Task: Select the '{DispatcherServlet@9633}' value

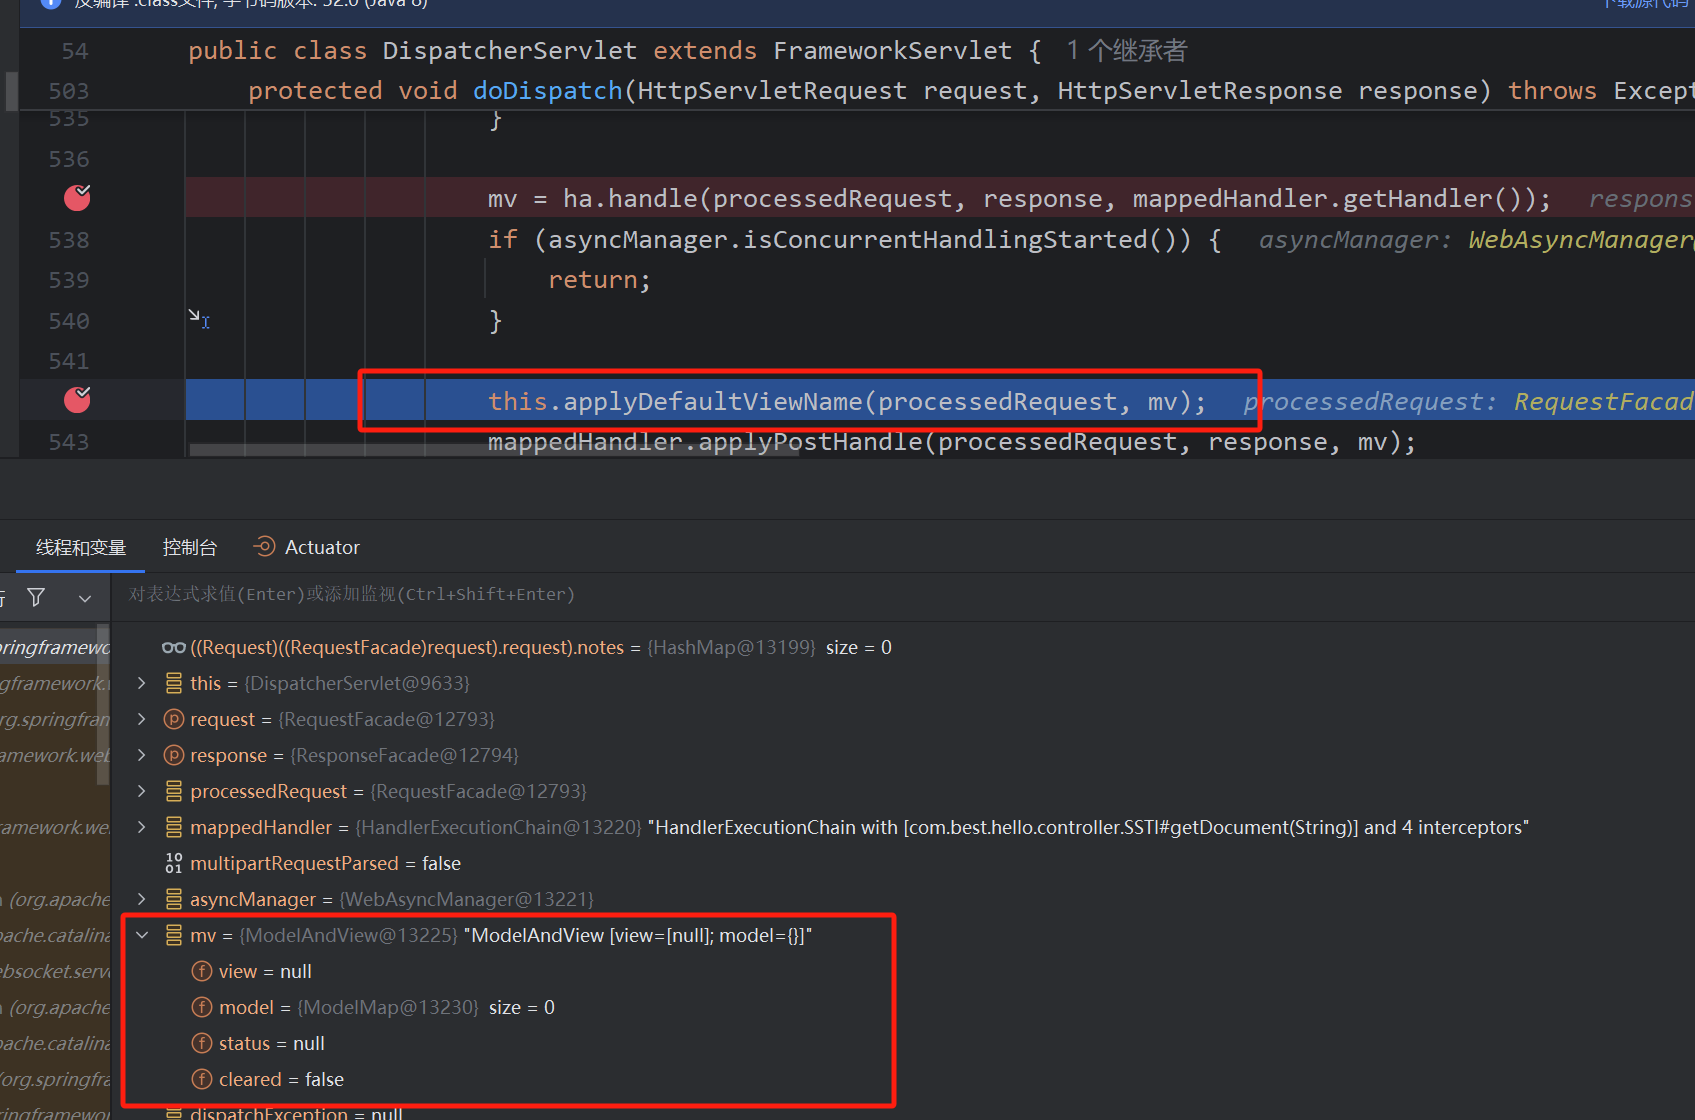Action: coord(357,683)
